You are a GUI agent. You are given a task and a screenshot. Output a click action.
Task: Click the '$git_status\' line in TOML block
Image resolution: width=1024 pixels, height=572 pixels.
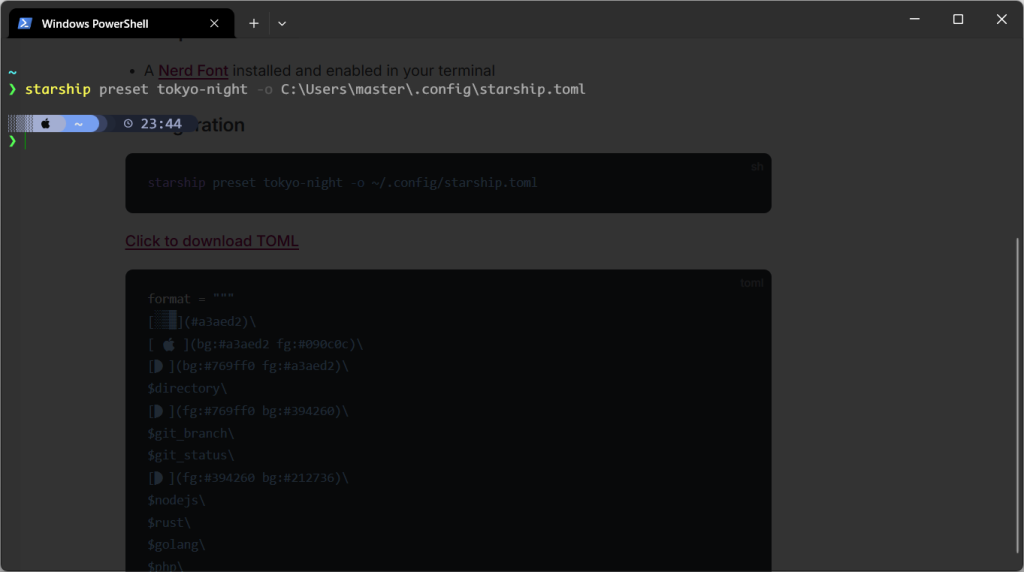coord(191,456)
